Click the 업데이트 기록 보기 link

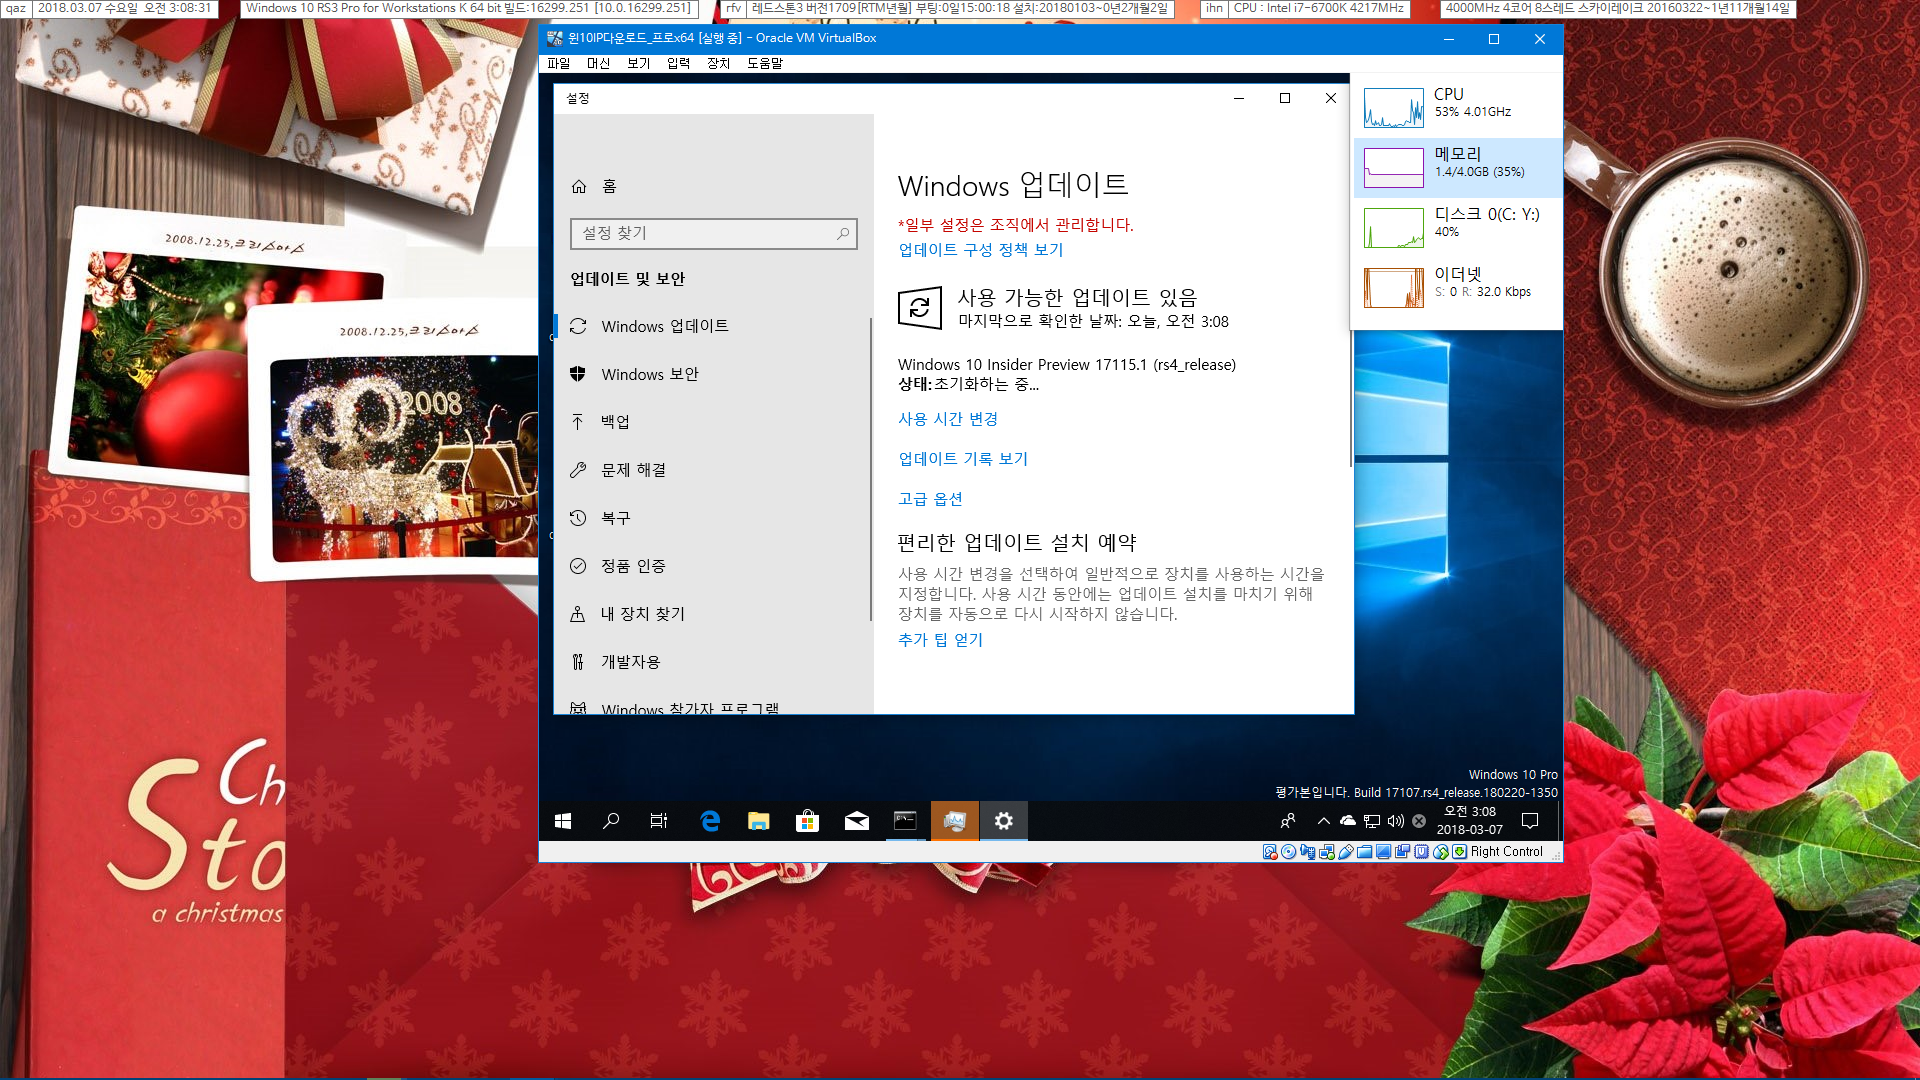963,459
